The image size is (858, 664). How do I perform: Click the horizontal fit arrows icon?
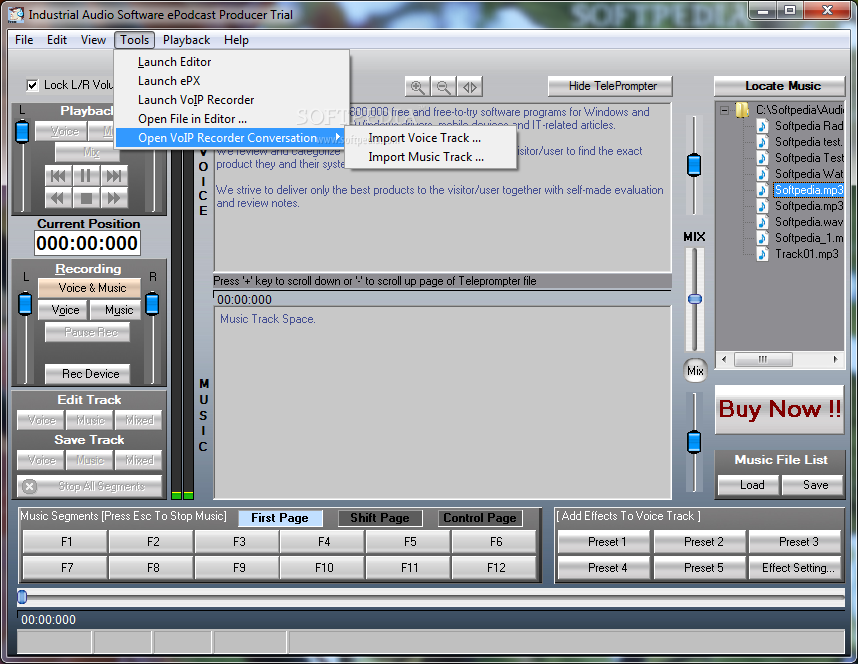click(x=470, y=87)
